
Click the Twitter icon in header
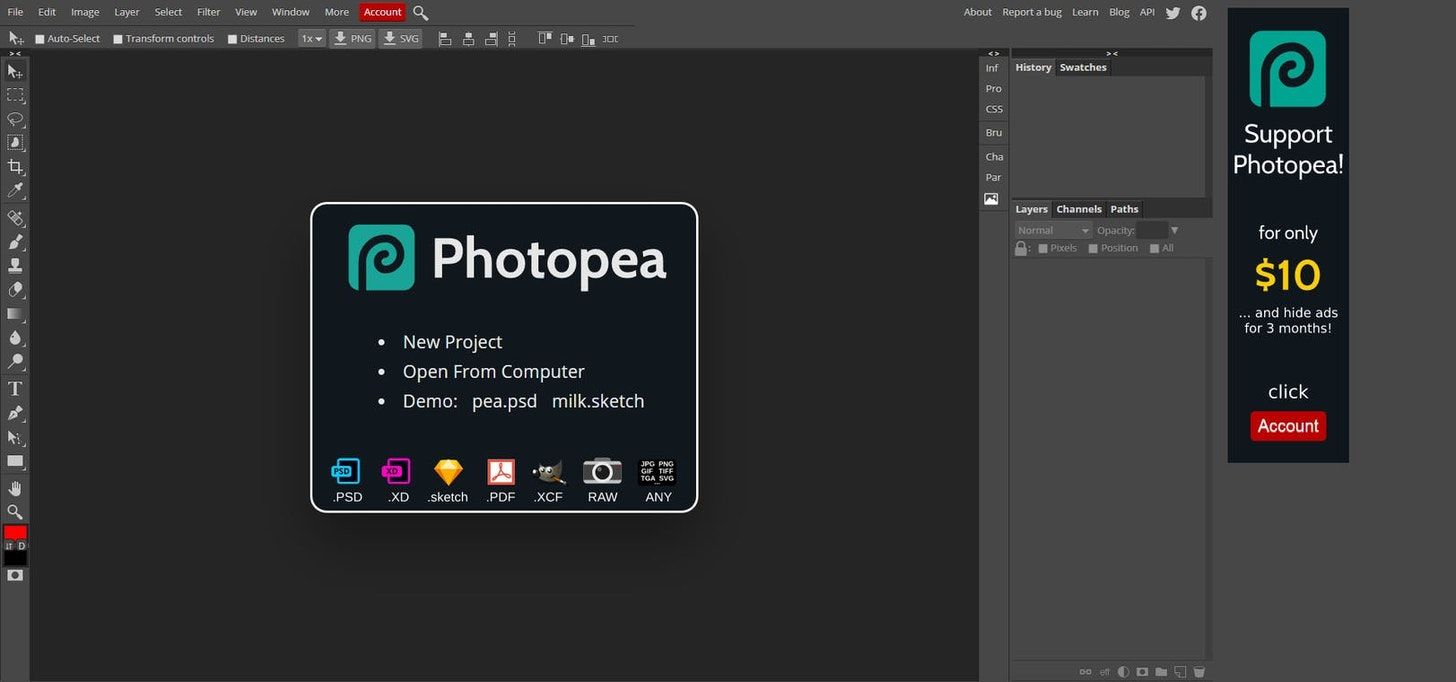[x=1173, y=13]
